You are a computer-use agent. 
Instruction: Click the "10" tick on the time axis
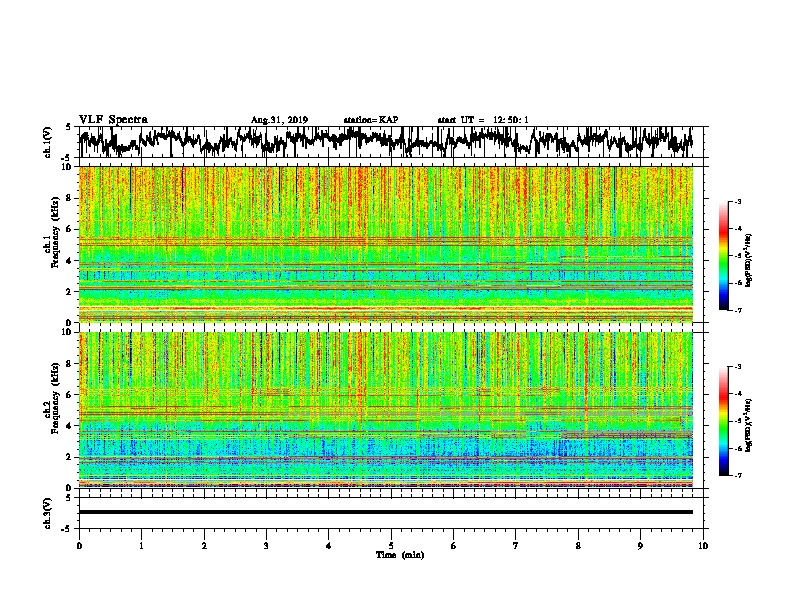[703, 546]
